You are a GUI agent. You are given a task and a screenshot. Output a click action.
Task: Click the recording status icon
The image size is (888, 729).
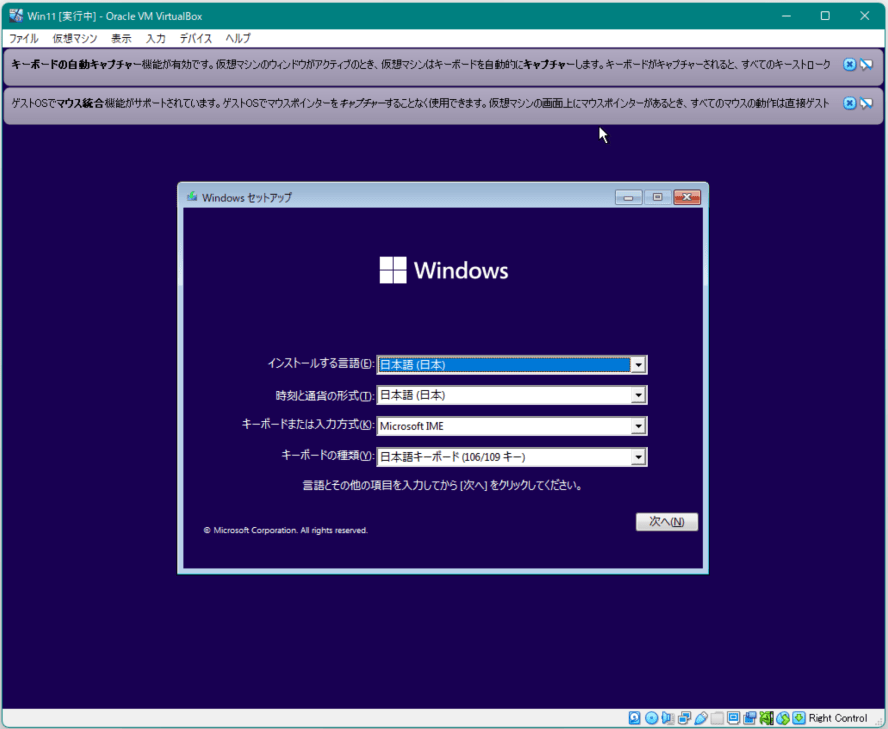[750, 718]
